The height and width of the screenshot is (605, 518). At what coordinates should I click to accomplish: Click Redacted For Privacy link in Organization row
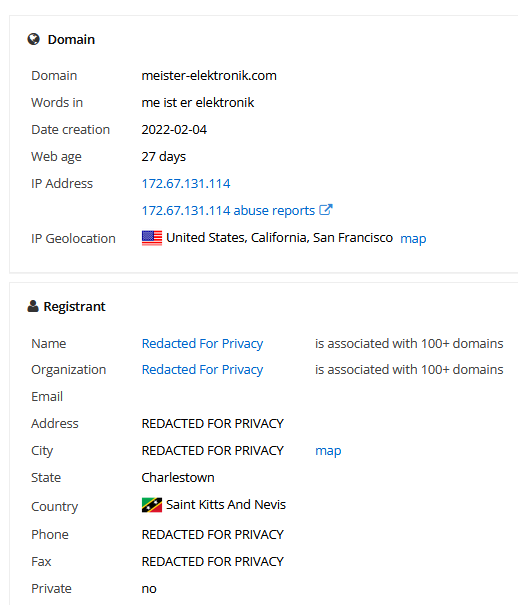(x=202, y=370)
